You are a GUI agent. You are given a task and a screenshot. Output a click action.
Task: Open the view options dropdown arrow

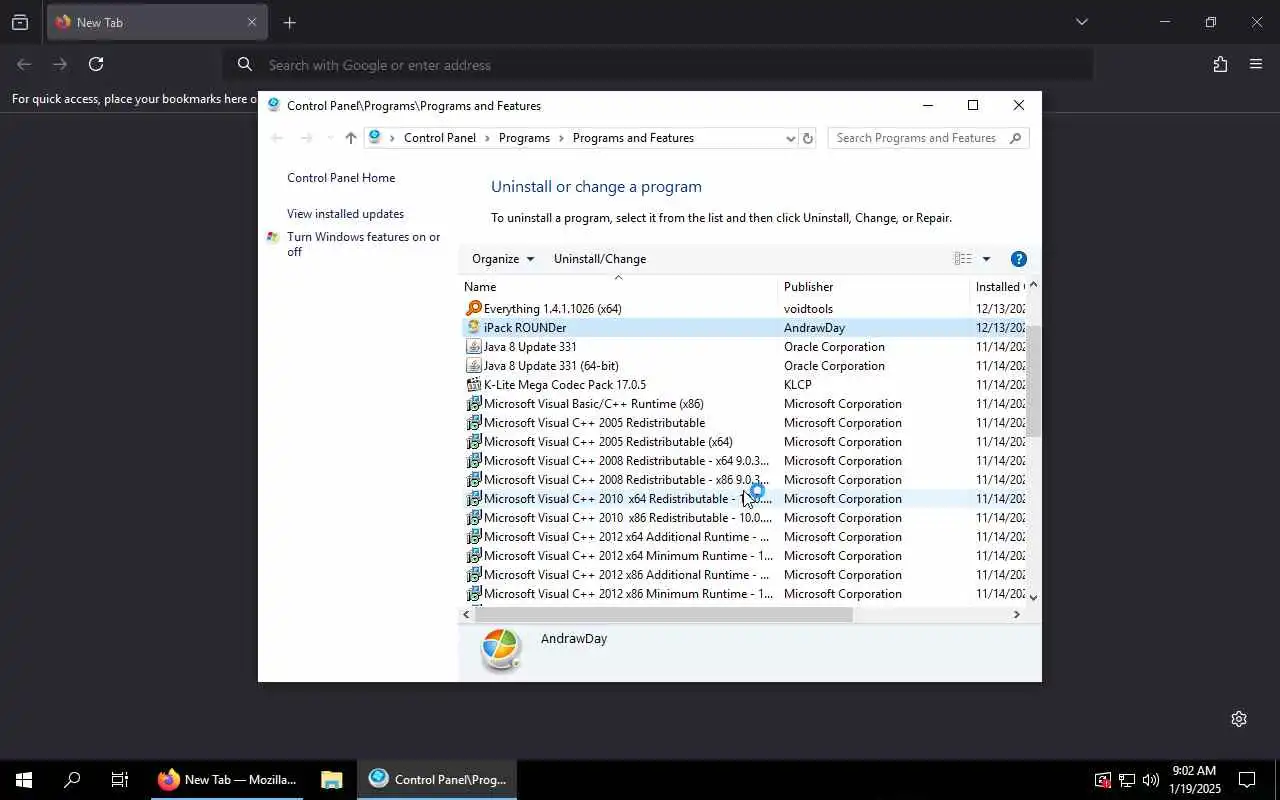click(986, 259)
